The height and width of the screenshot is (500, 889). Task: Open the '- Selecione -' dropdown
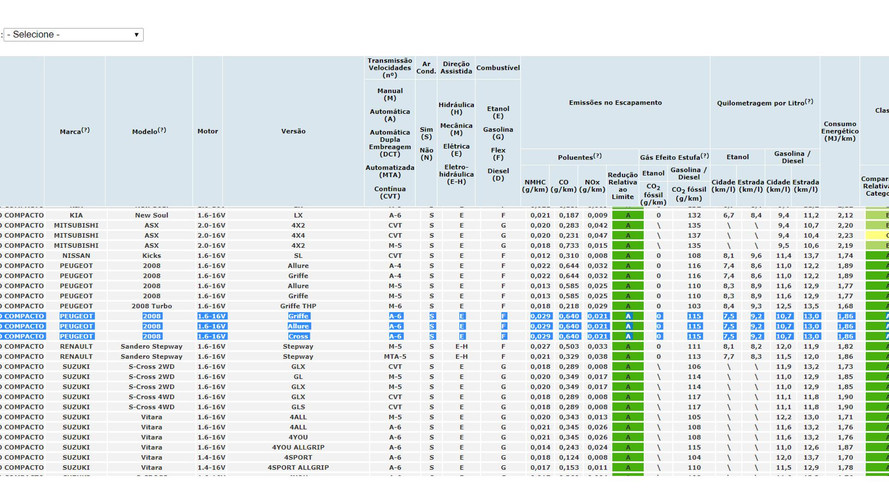[74, 35]
